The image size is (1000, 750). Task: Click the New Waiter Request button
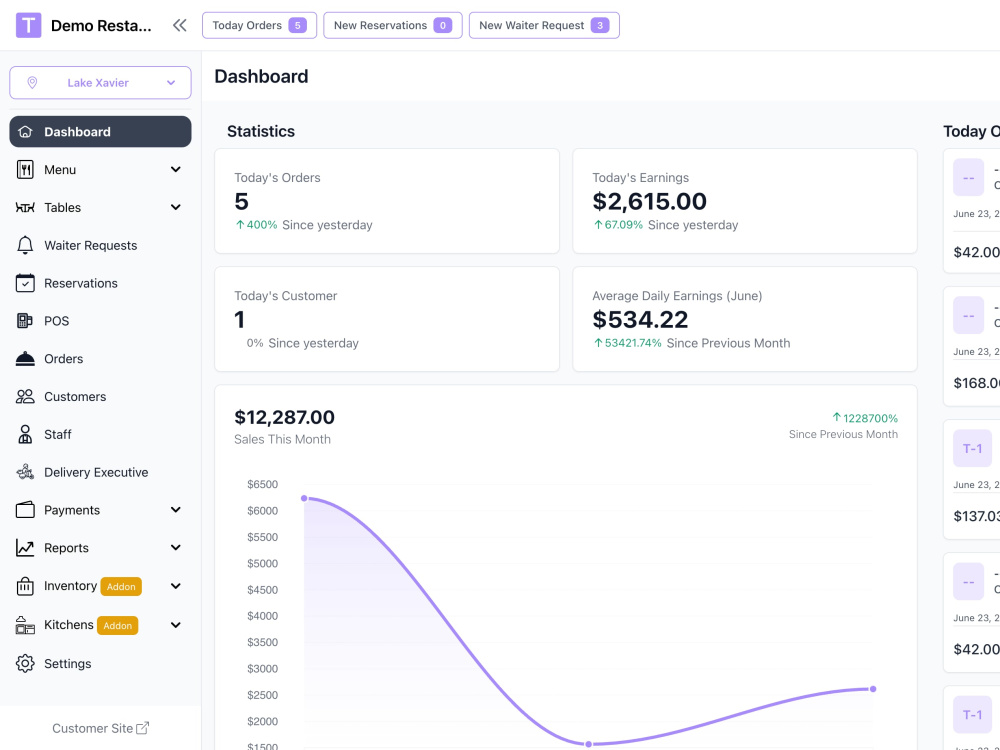pyautogui.click(x=544, y=26)
